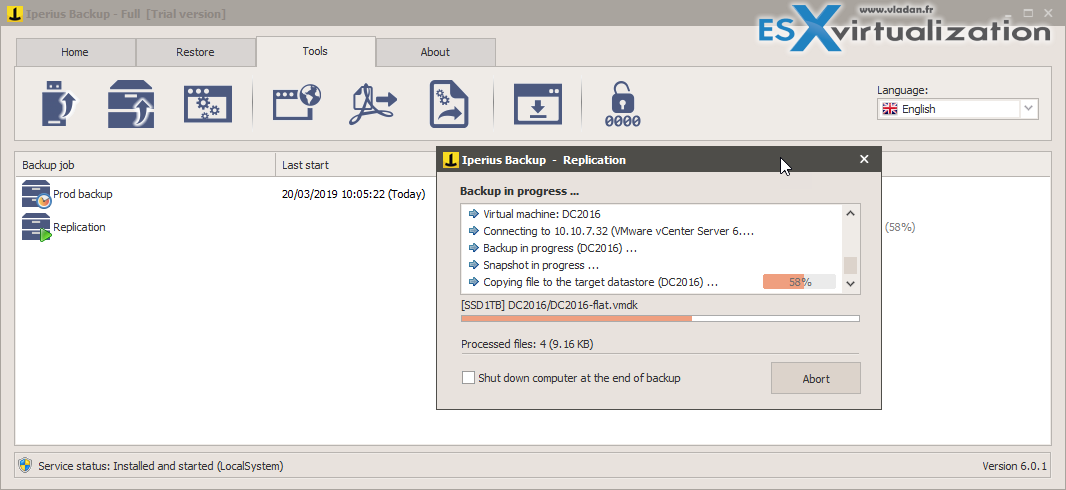This screenshot has height=490, width=1066.
Task: Click the Replication job running icon
Action: tap(36, 227)
